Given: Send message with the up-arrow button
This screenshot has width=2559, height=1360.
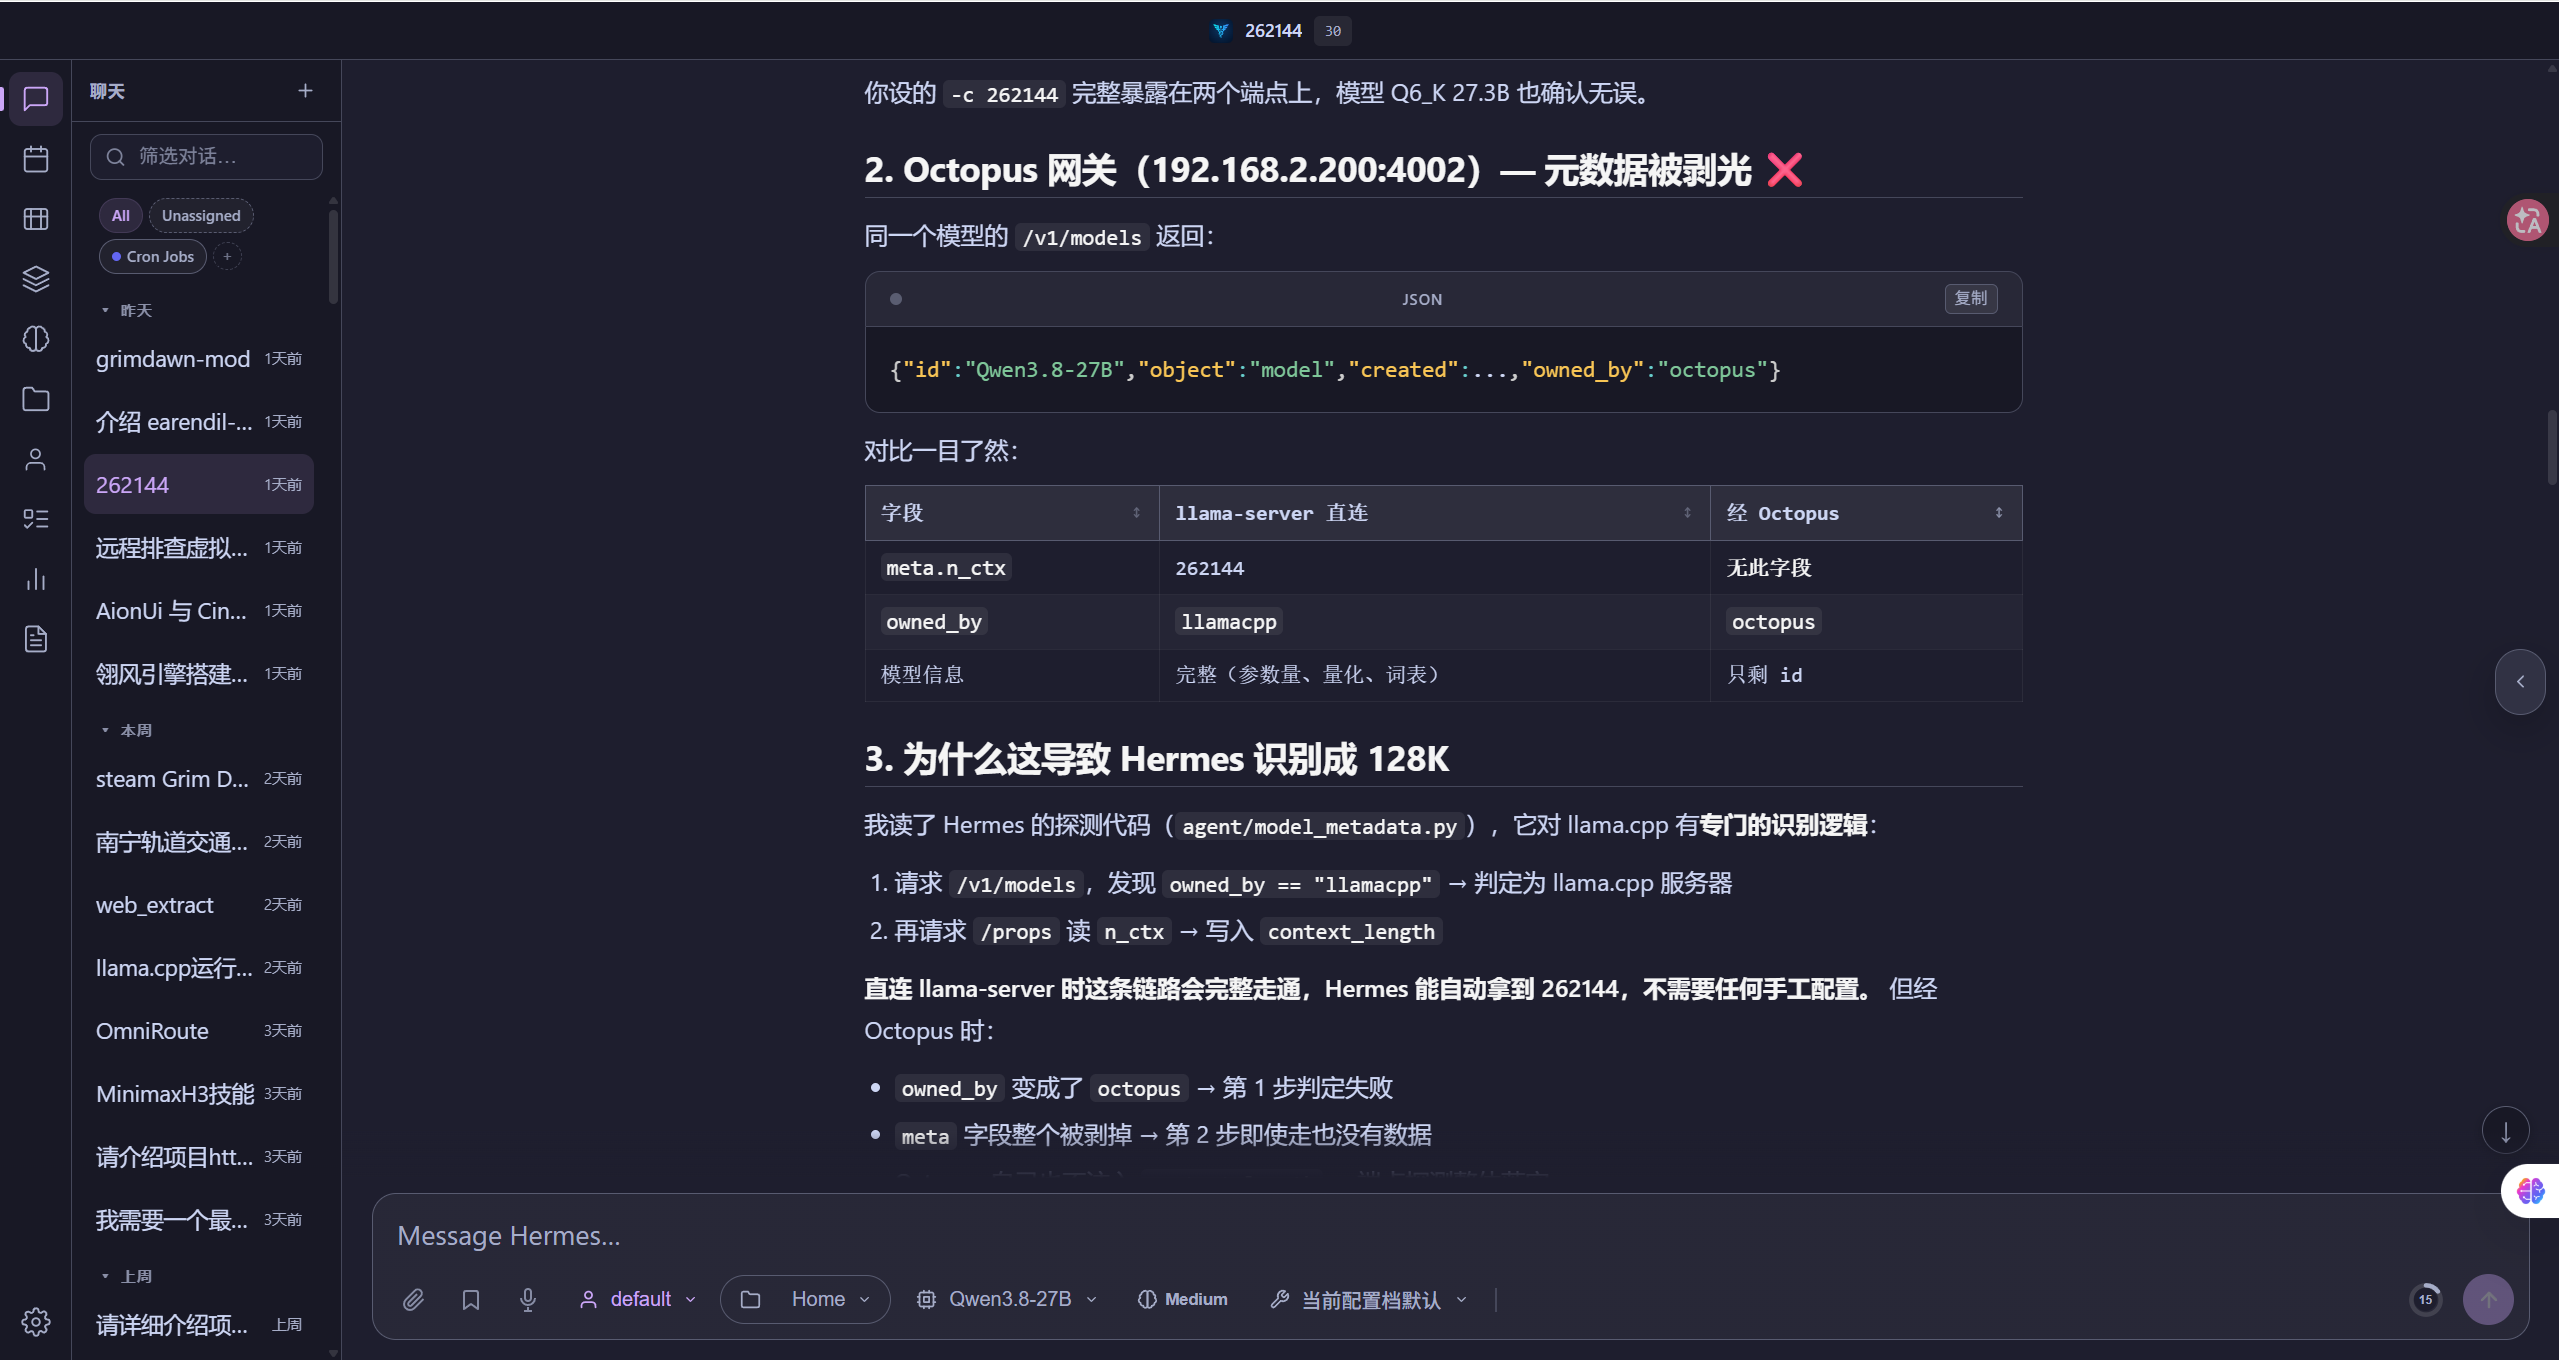Looking at the screenshot, I should coord(2488,1299).
